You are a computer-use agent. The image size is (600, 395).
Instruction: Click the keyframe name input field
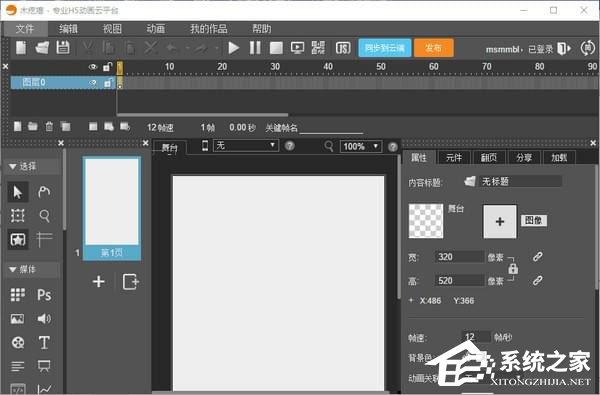tap(331, 128)
